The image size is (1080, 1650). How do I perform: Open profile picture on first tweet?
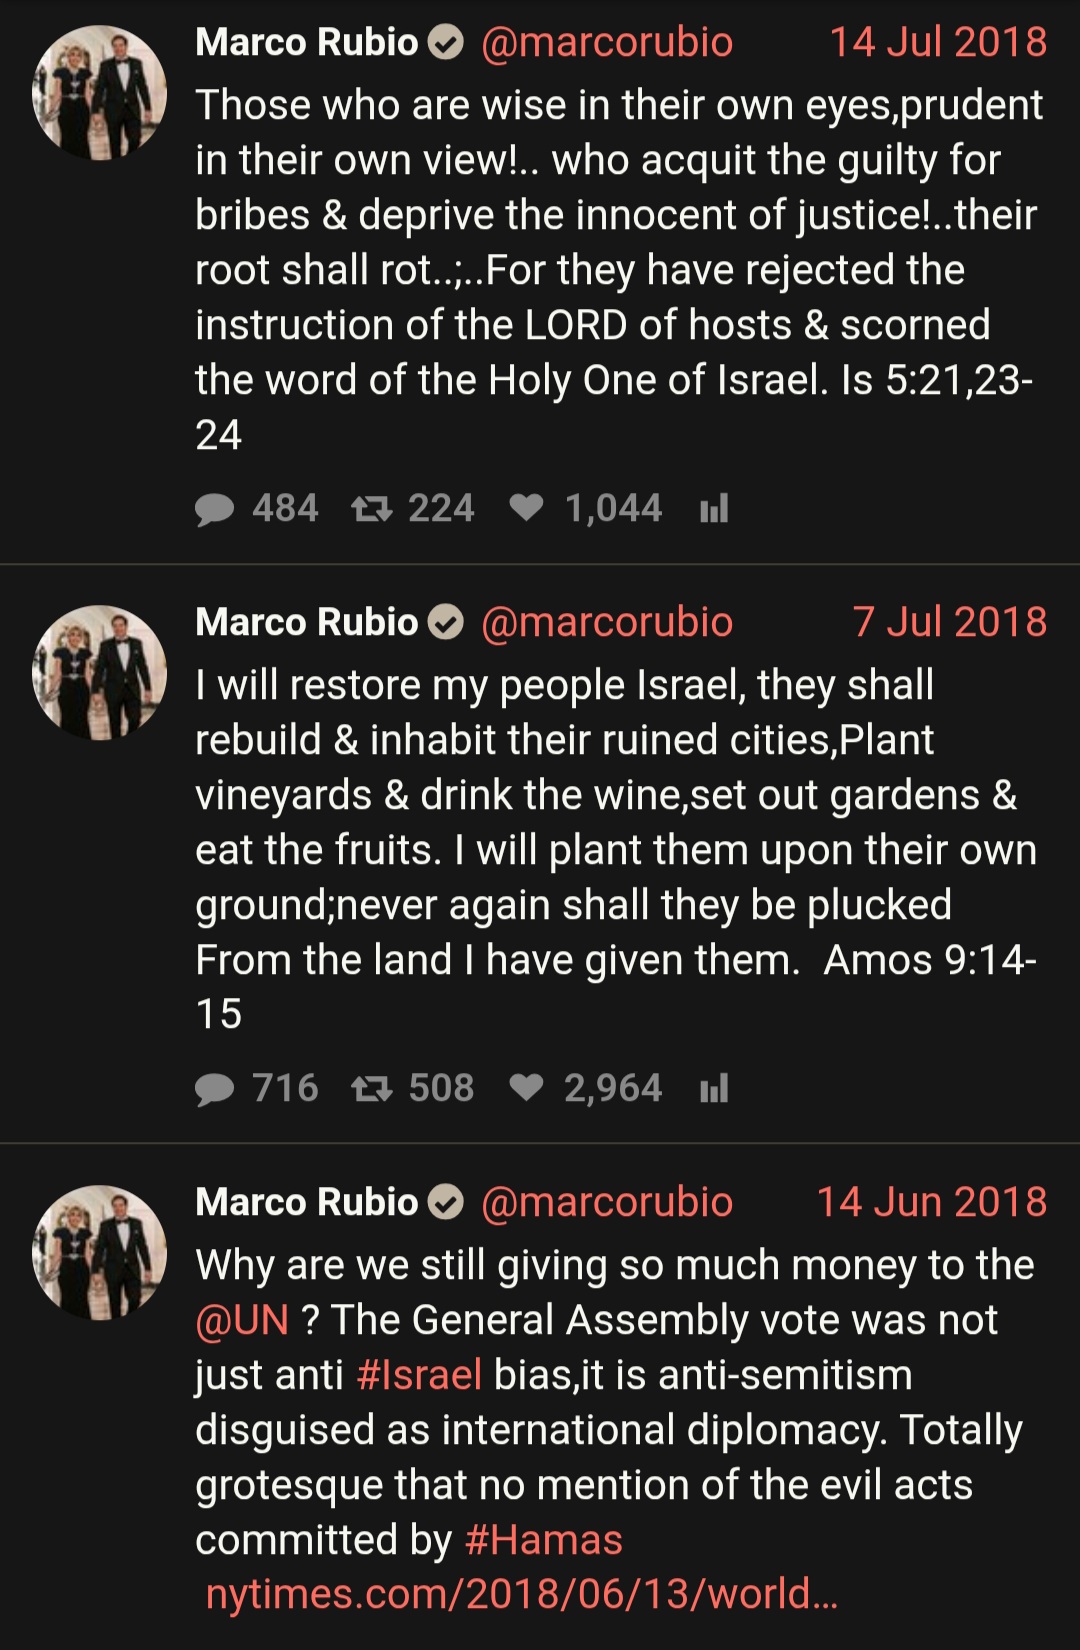point(99,93)
